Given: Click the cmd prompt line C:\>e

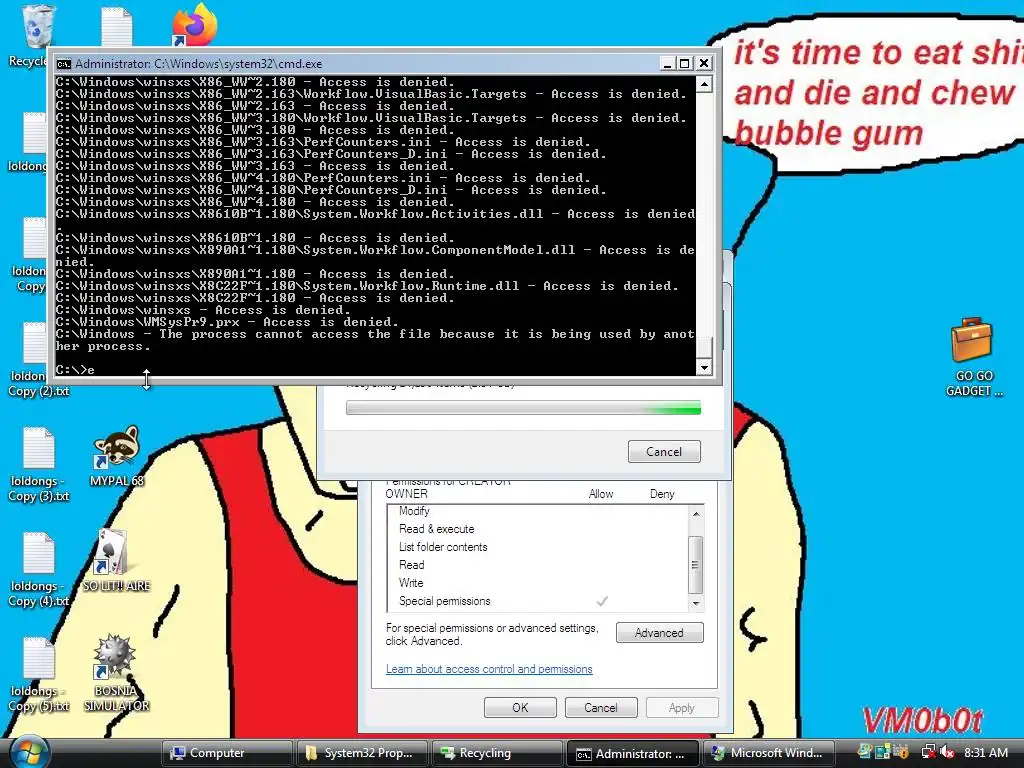Looking at the screenshot, I should coord(75,370).
